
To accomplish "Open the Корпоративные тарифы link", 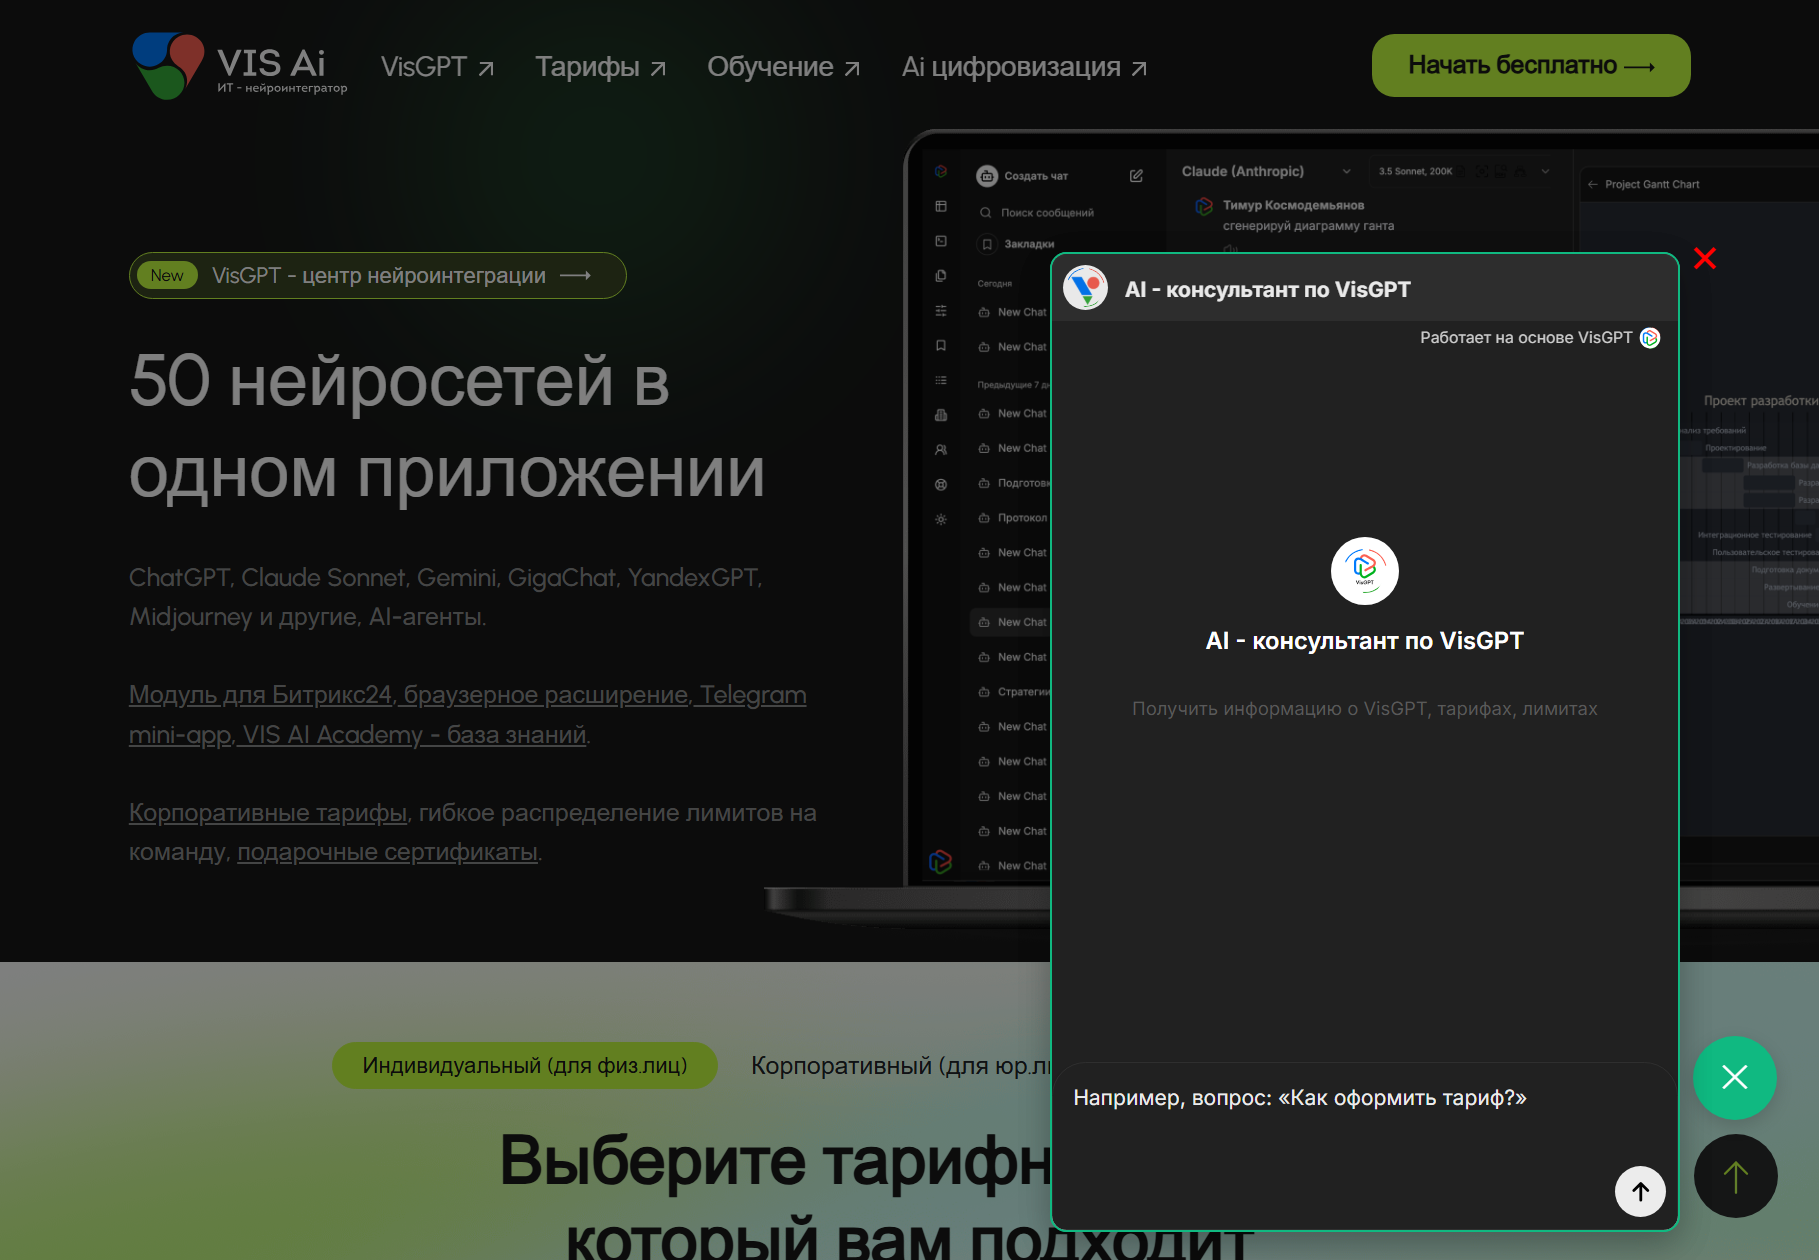I will point(266,812).
